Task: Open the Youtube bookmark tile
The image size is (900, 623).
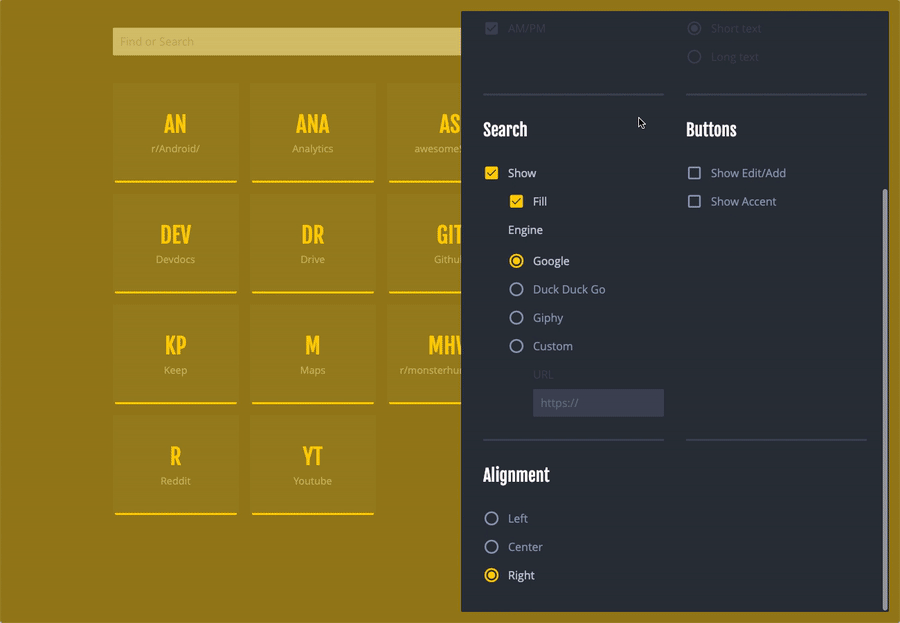Action: click(312, 466)
